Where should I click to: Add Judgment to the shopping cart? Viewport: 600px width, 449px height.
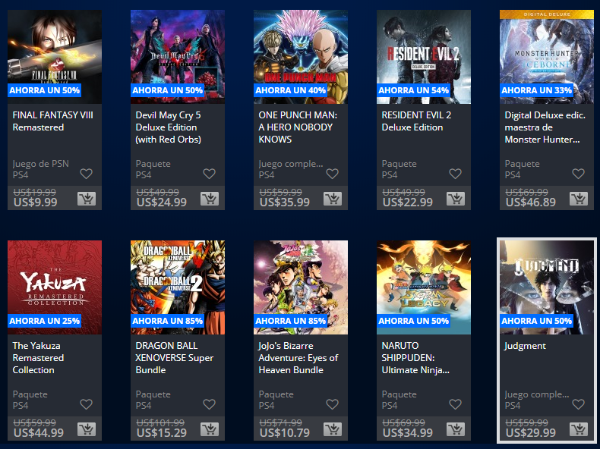(579, 429)
